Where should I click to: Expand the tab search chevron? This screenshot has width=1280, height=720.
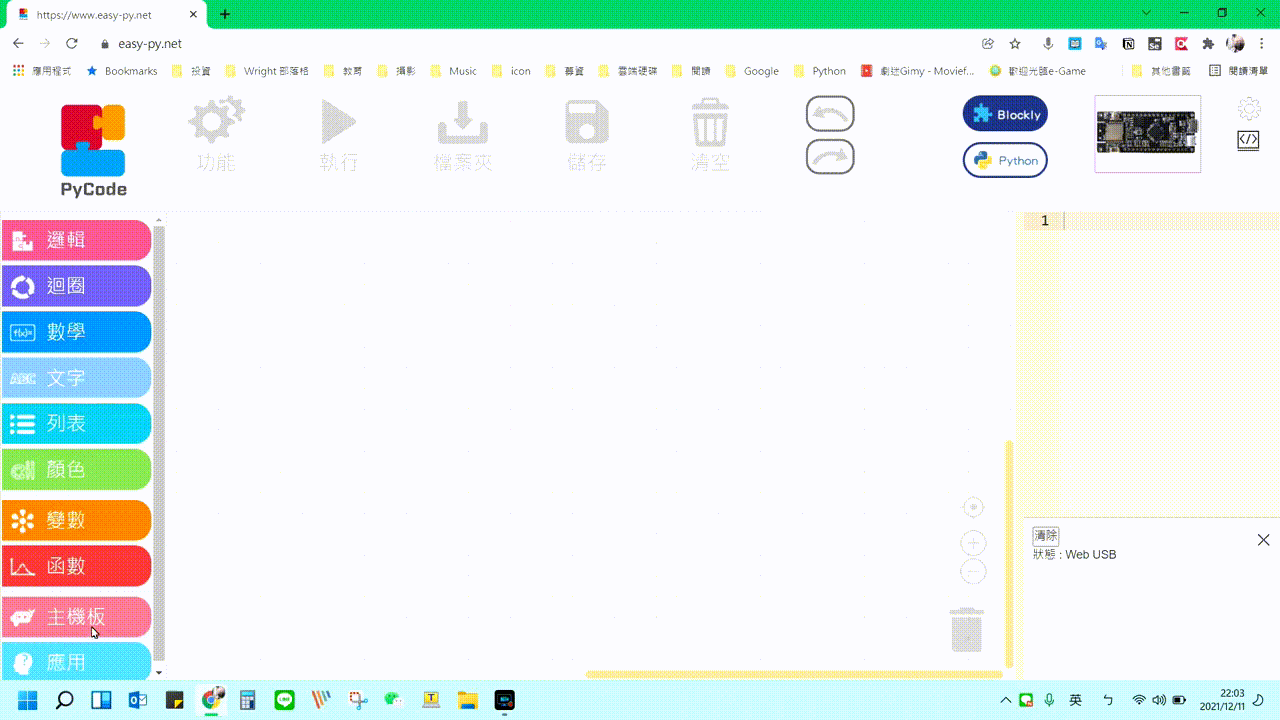tap(1147, 13)
